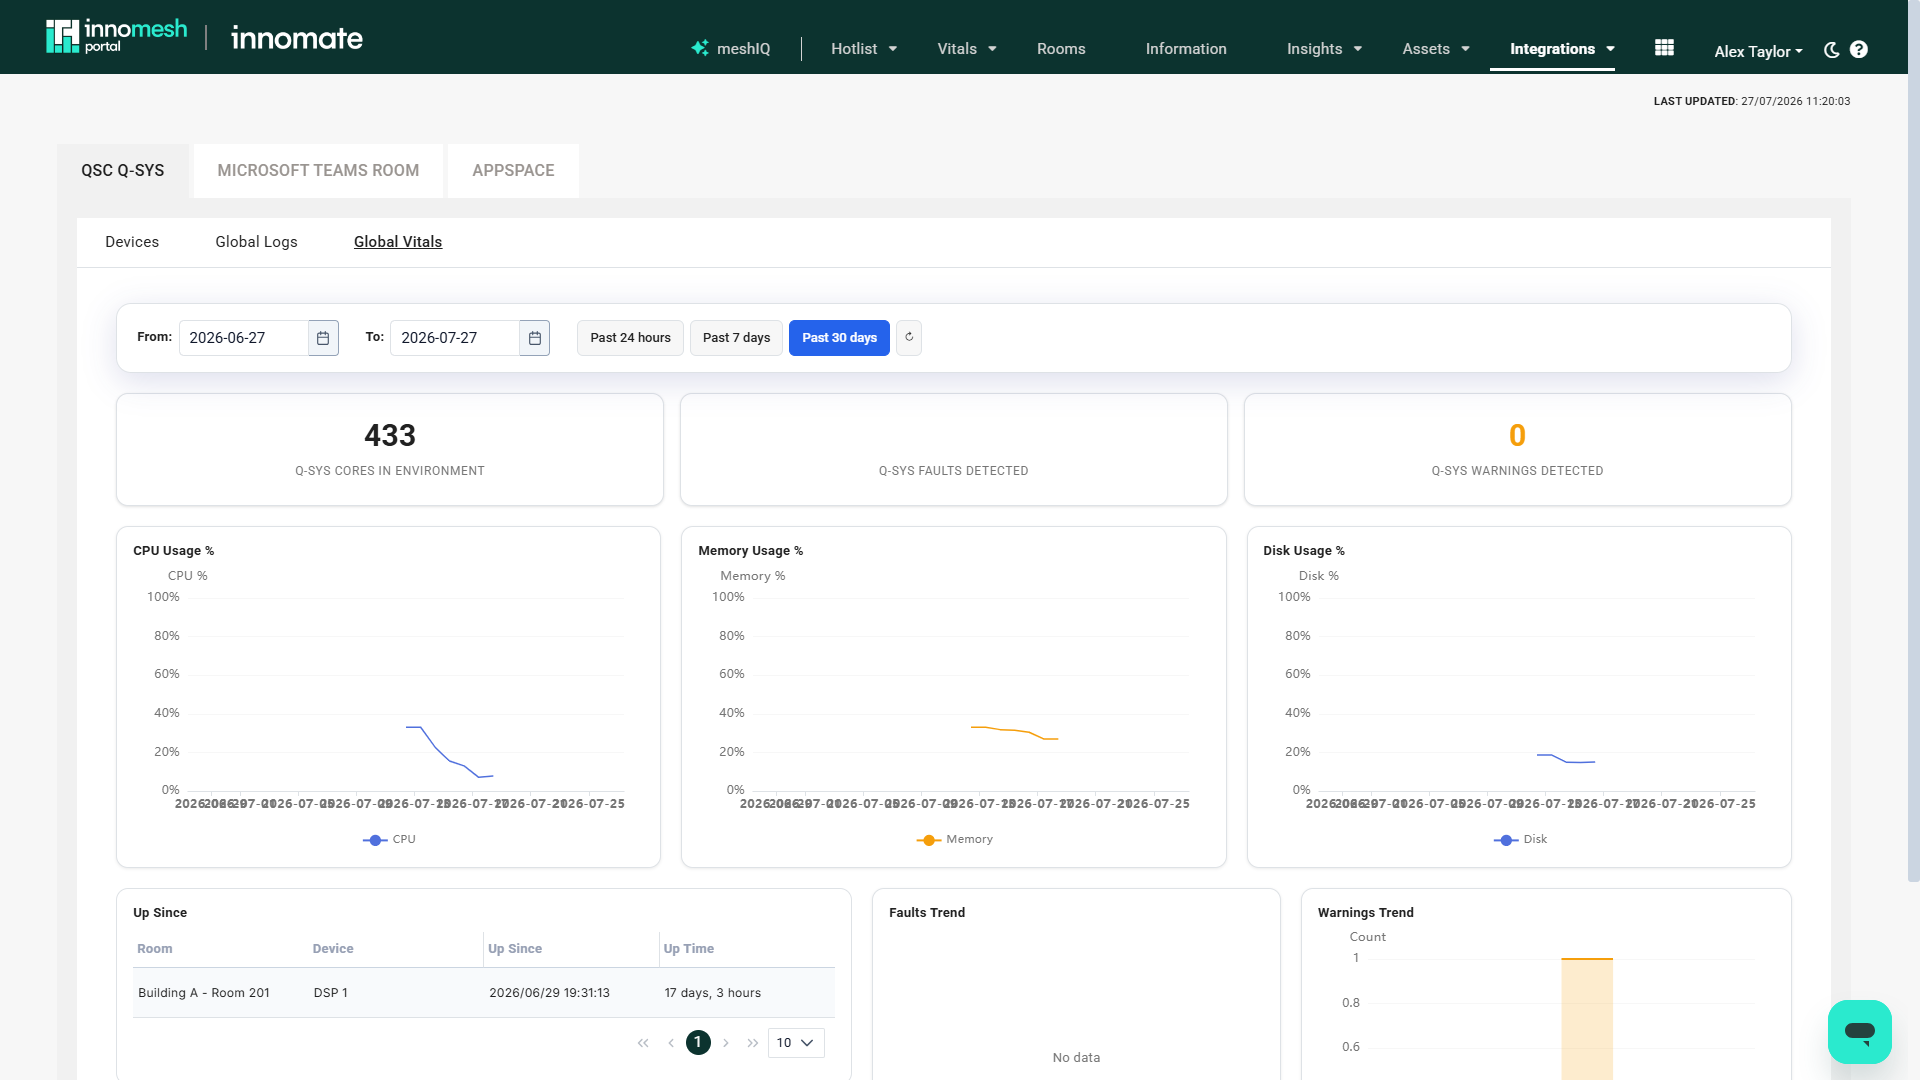The image size is (1920, 1080).
Task: Select the QSC Q-SYS tab
Action: (123, 170)
